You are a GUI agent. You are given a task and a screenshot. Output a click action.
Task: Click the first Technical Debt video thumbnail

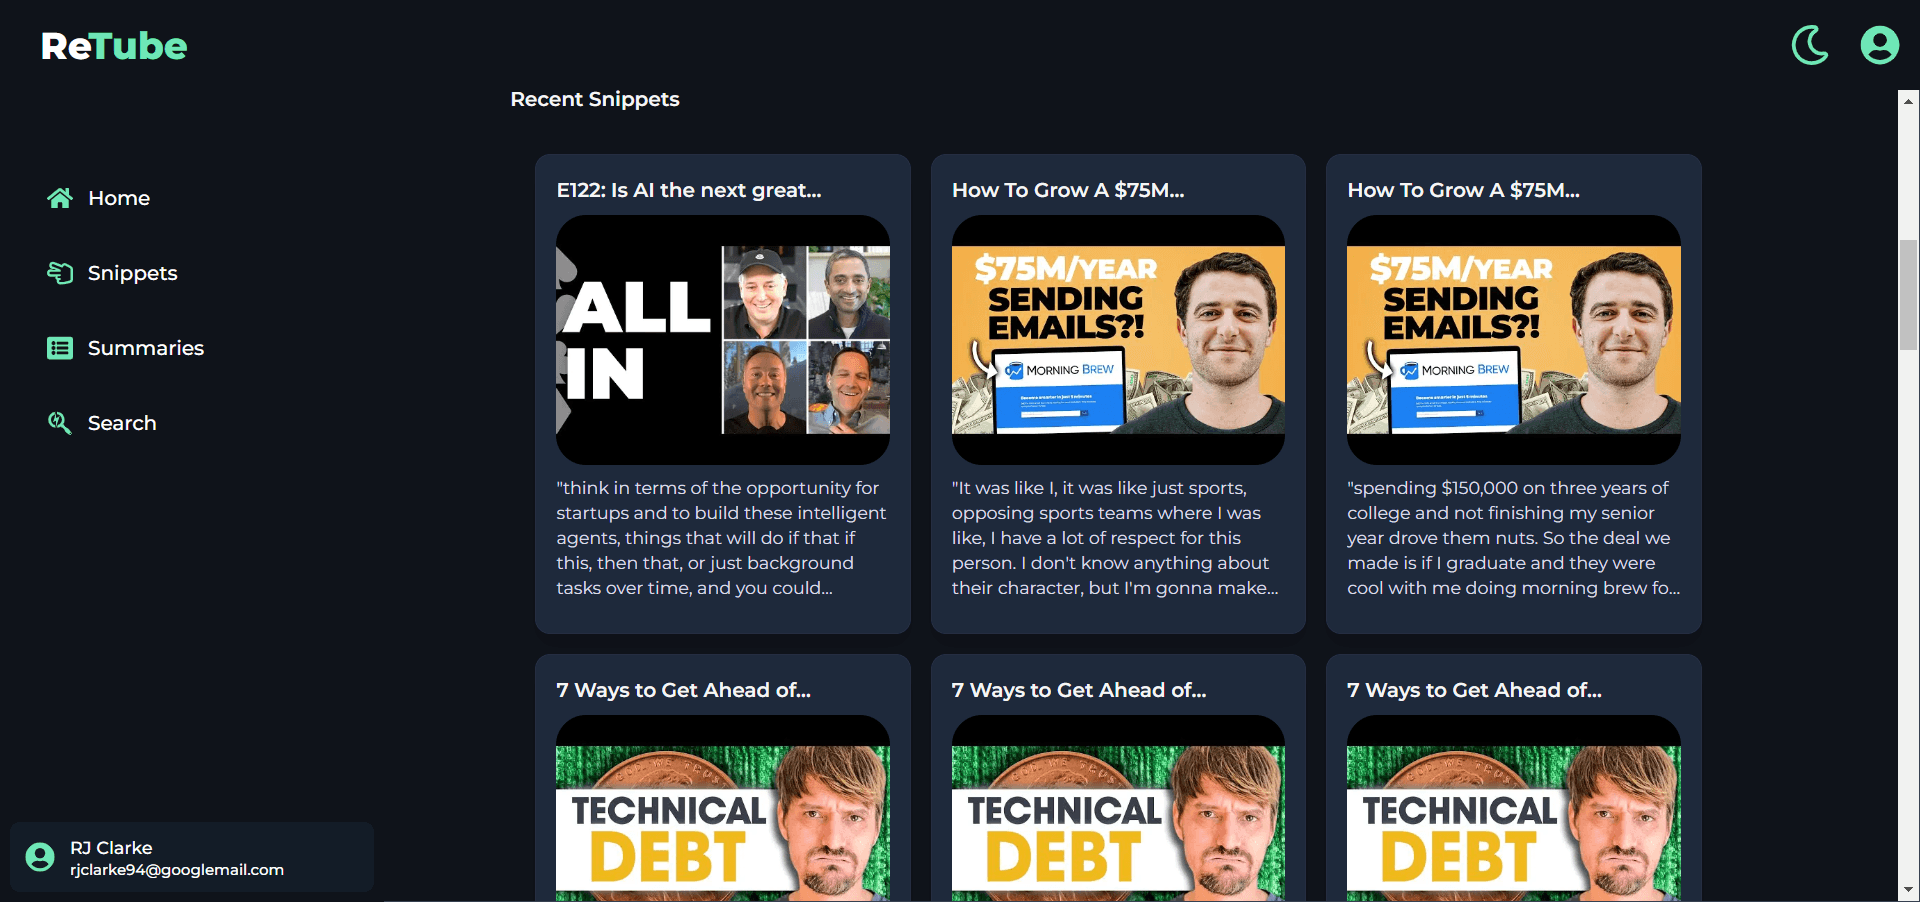click(722, 815)
